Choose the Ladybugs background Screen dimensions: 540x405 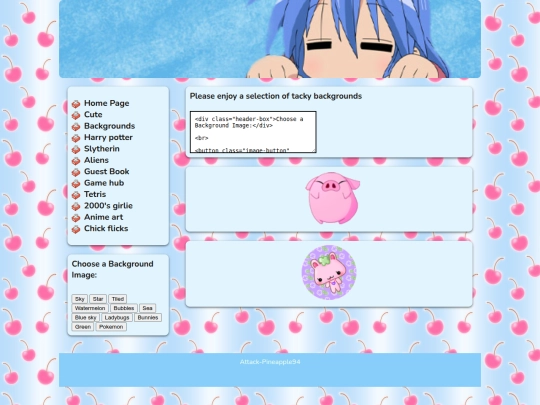[117, 318]
